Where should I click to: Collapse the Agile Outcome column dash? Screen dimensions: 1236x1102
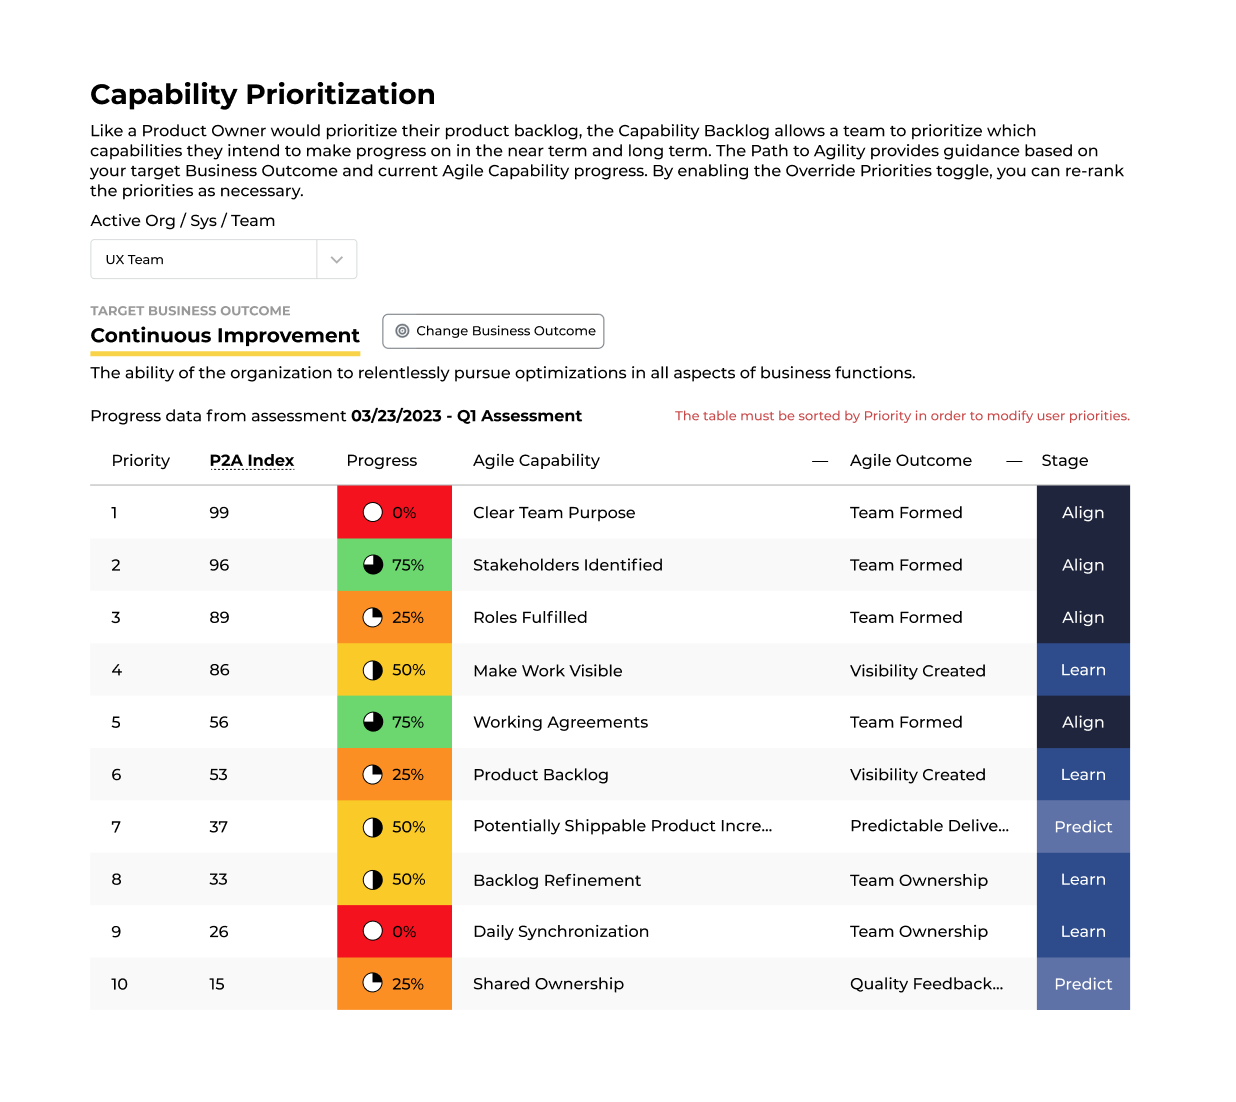point(1014,461)
